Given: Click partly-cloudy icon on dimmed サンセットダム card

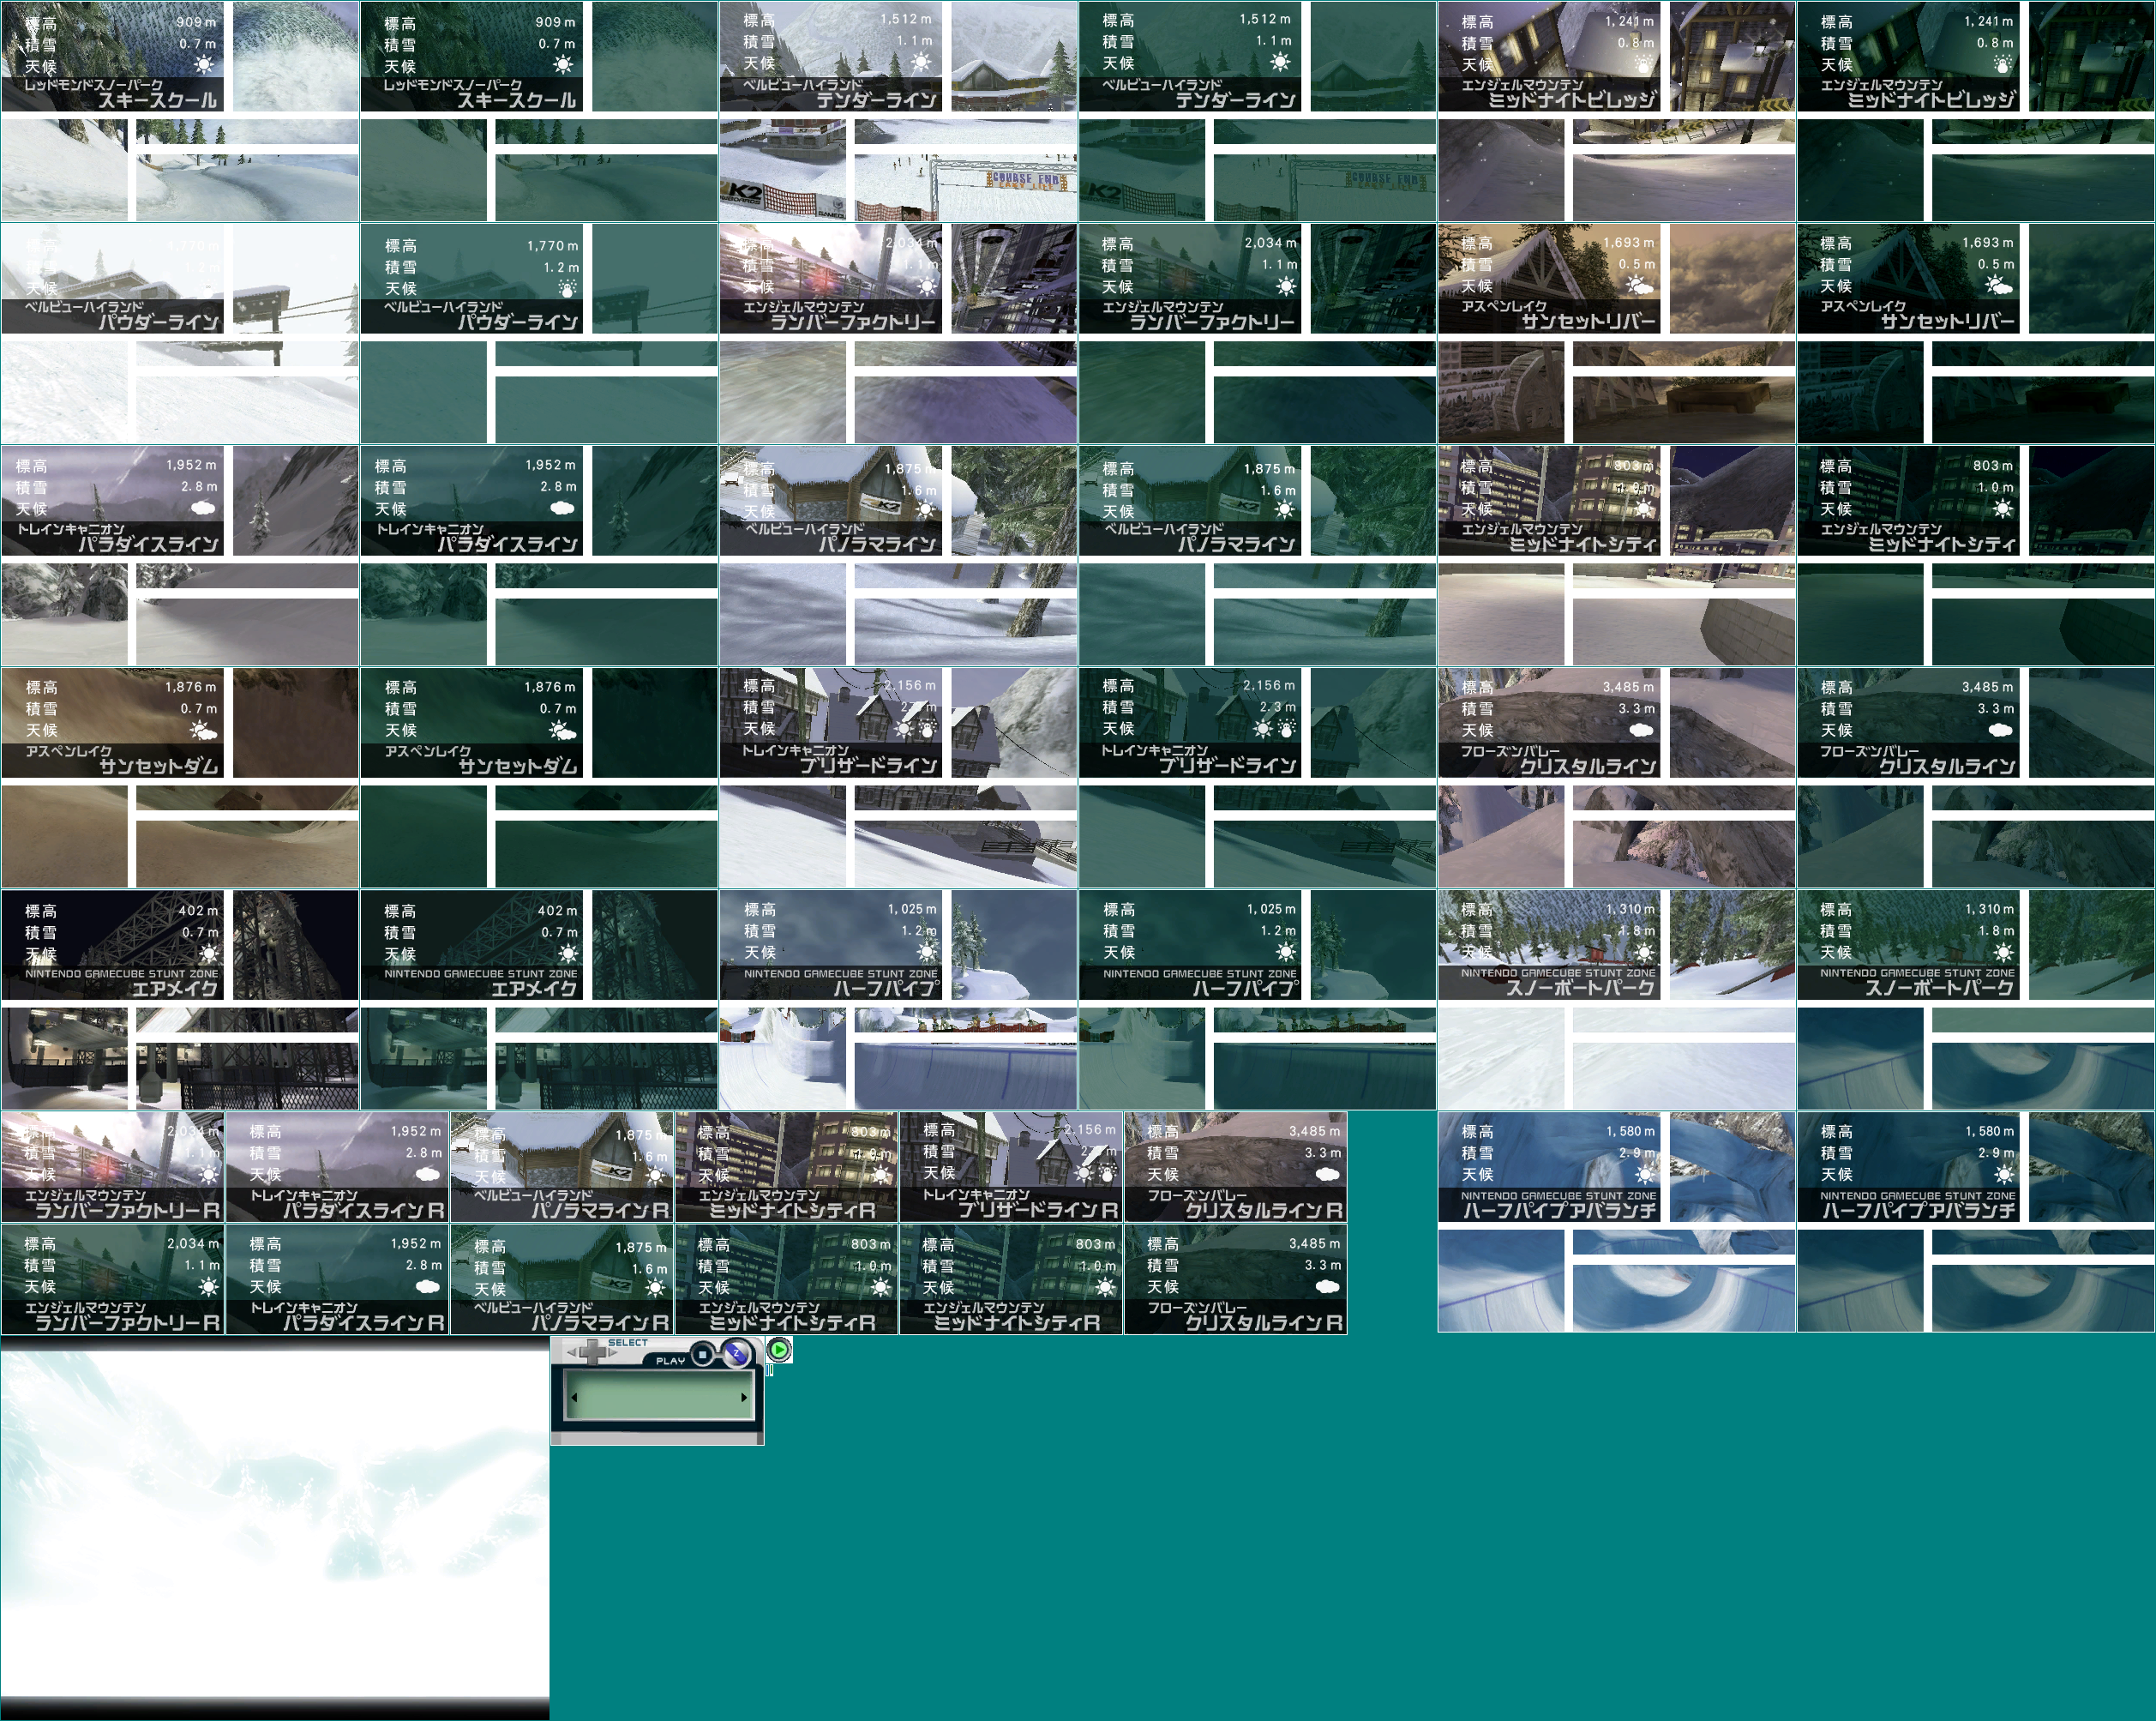Looking at the screenshot, I should click(563, 731).
